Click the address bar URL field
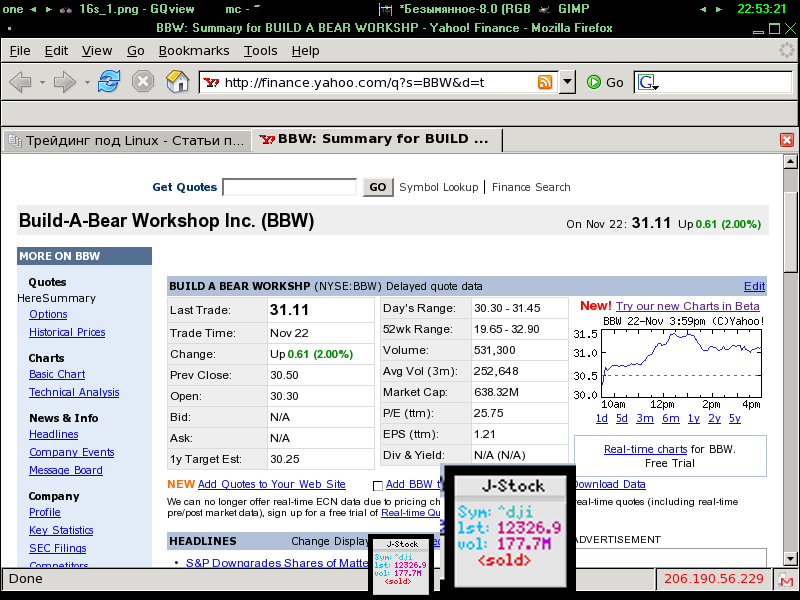 [x=380, y=82]
